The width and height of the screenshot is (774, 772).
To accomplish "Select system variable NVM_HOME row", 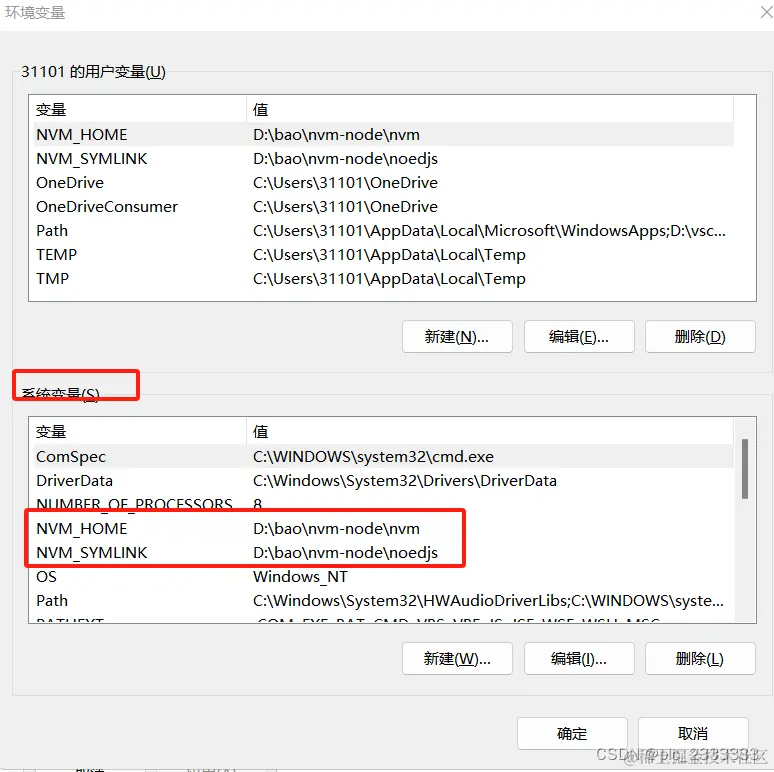I will tap(384, 529).
